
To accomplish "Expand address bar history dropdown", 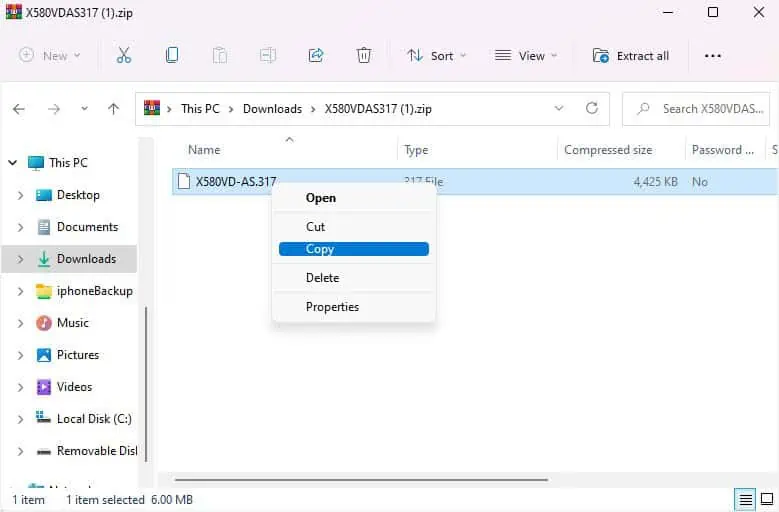I will click(x=558, y=109).
